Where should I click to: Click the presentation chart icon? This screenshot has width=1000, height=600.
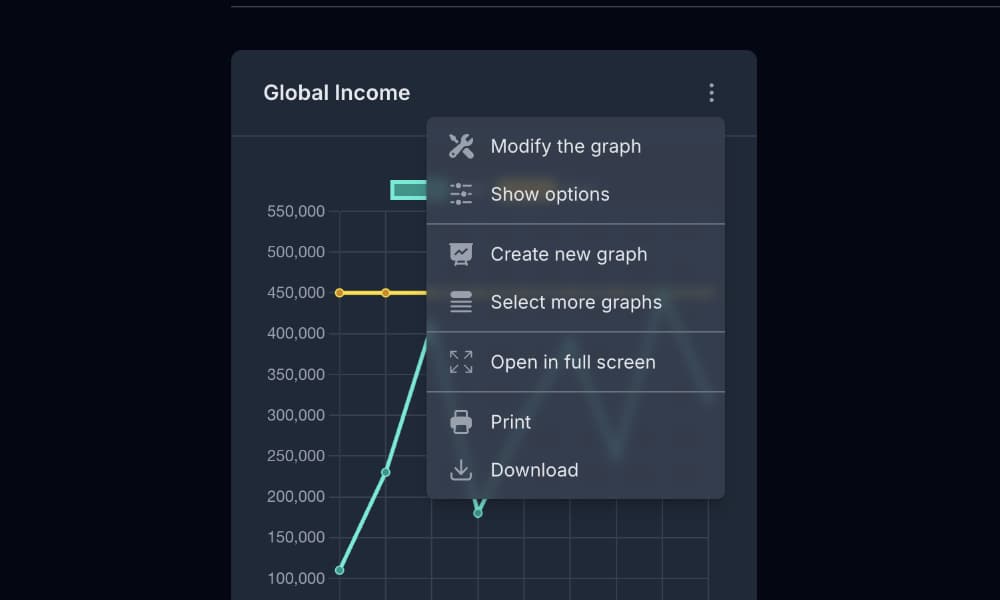click(x=461, y=254)
